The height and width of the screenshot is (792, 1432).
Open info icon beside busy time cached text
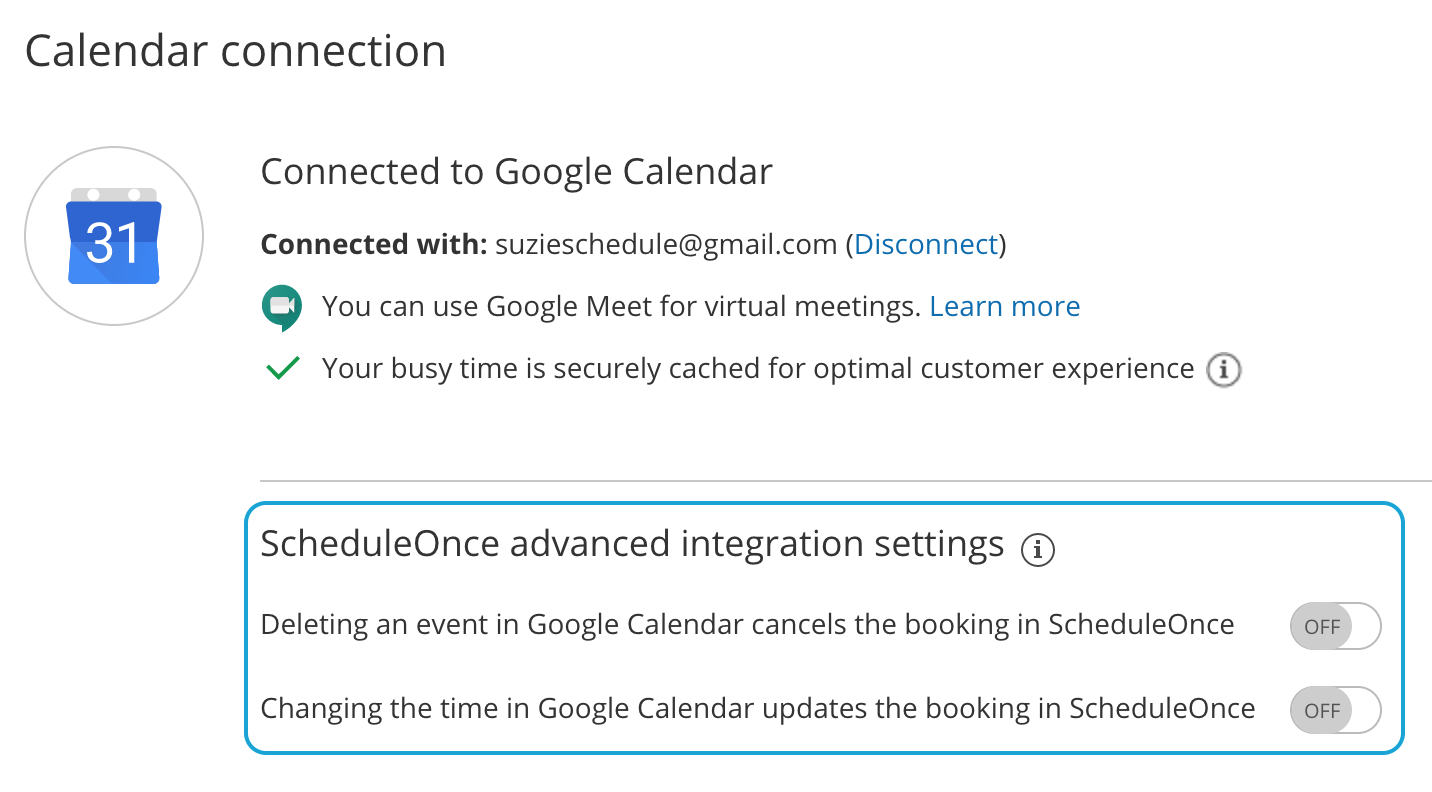[x=1223, y=370]
